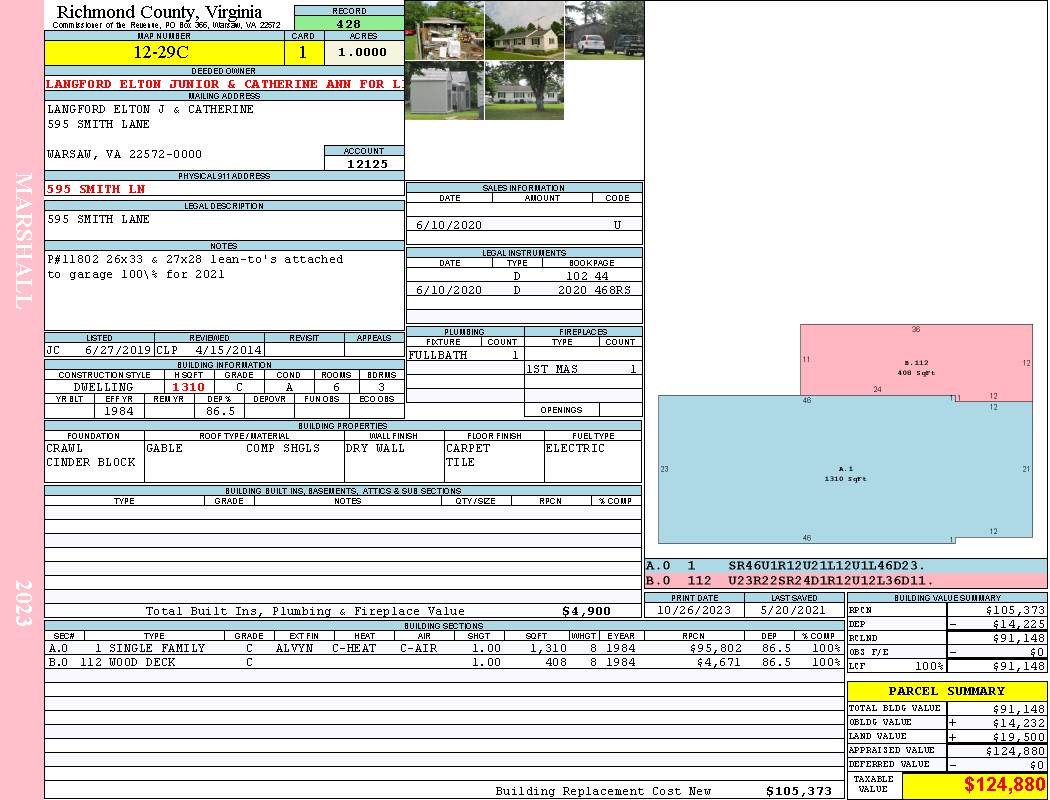Viewport: 1050px width, 800px height.
Task: Click the floor finish TILE
Action: (461, 462)
